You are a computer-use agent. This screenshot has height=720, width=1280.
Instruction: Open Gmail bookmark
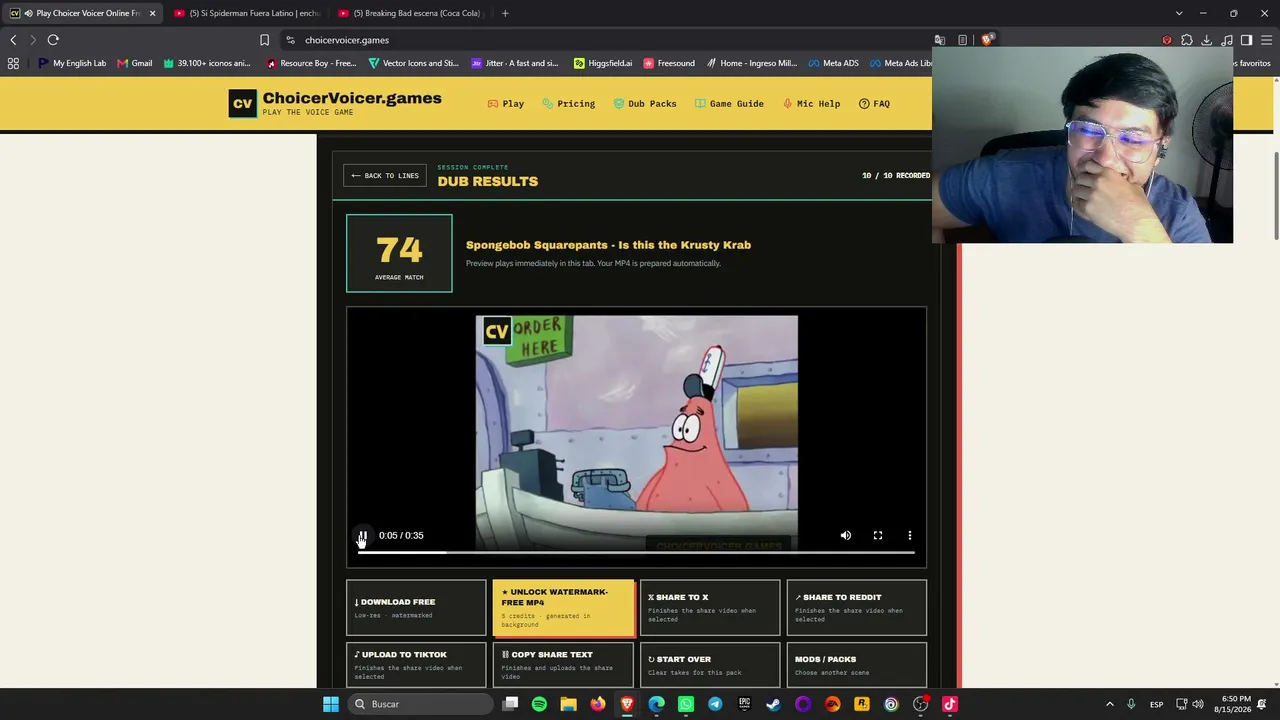(x=135, y=63)
